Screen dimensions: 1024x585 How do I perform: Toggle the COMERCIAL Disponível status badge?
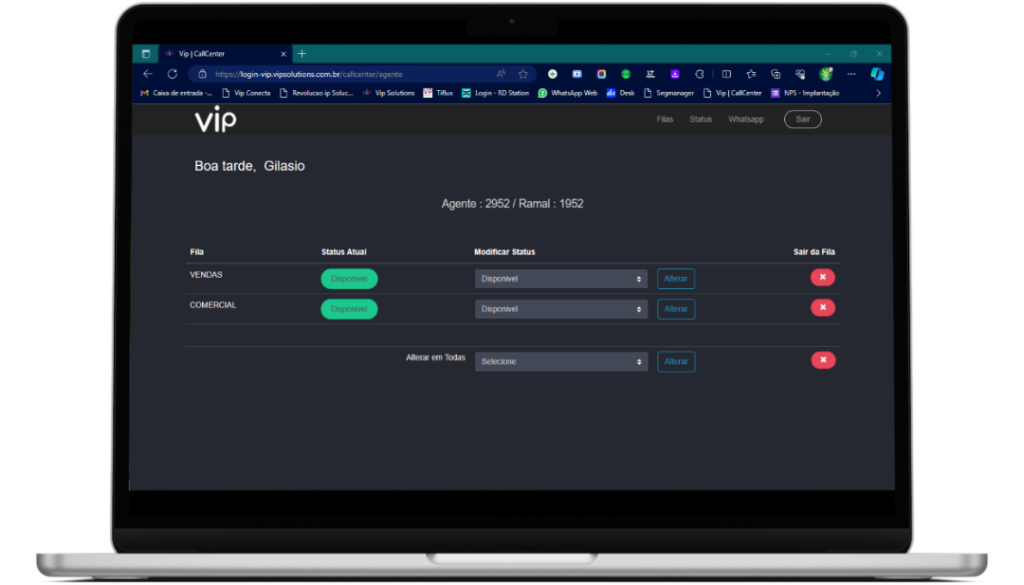point(349,309)
